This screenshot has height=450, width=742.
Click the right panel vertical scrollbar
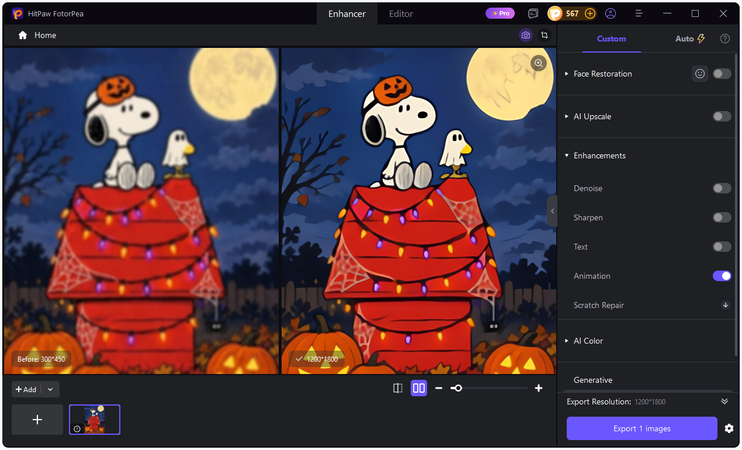[x=737, y=203]
